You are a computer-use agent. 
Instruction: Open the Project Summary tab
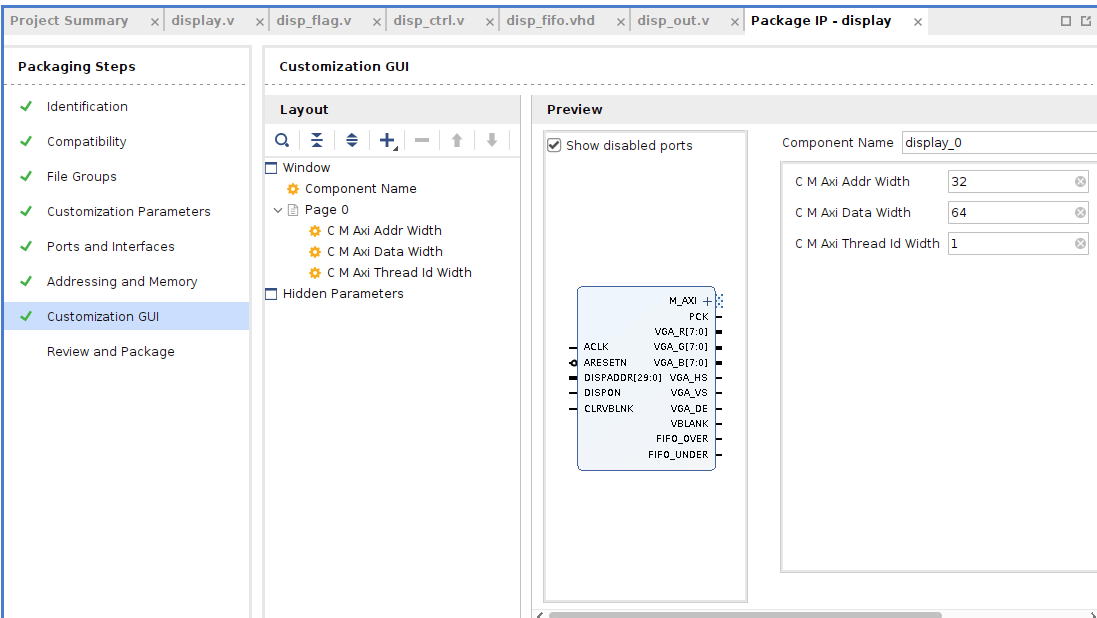pos(69,21)
